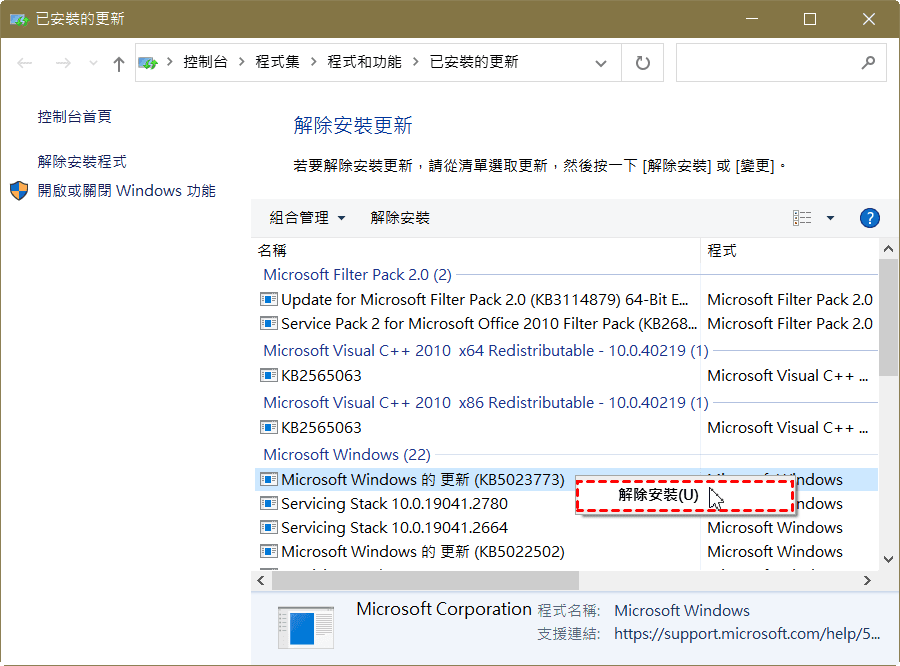Click the horizontal scrollbar thumb

point(425,580)
